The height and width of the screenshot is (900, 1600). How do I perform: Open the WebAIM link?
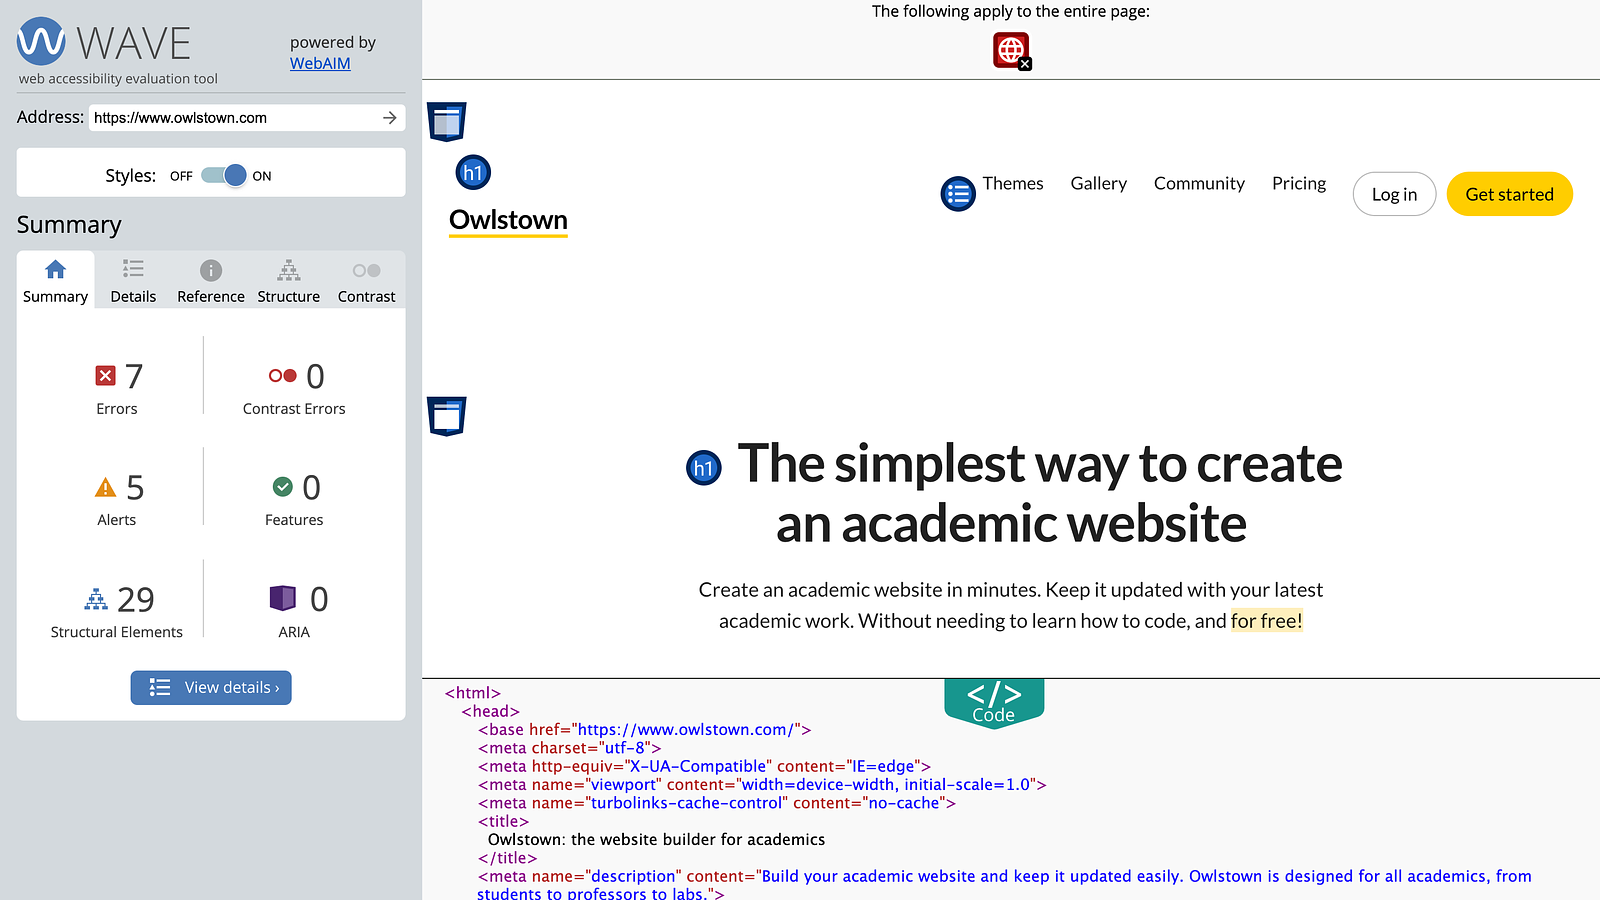coord(320,63)
